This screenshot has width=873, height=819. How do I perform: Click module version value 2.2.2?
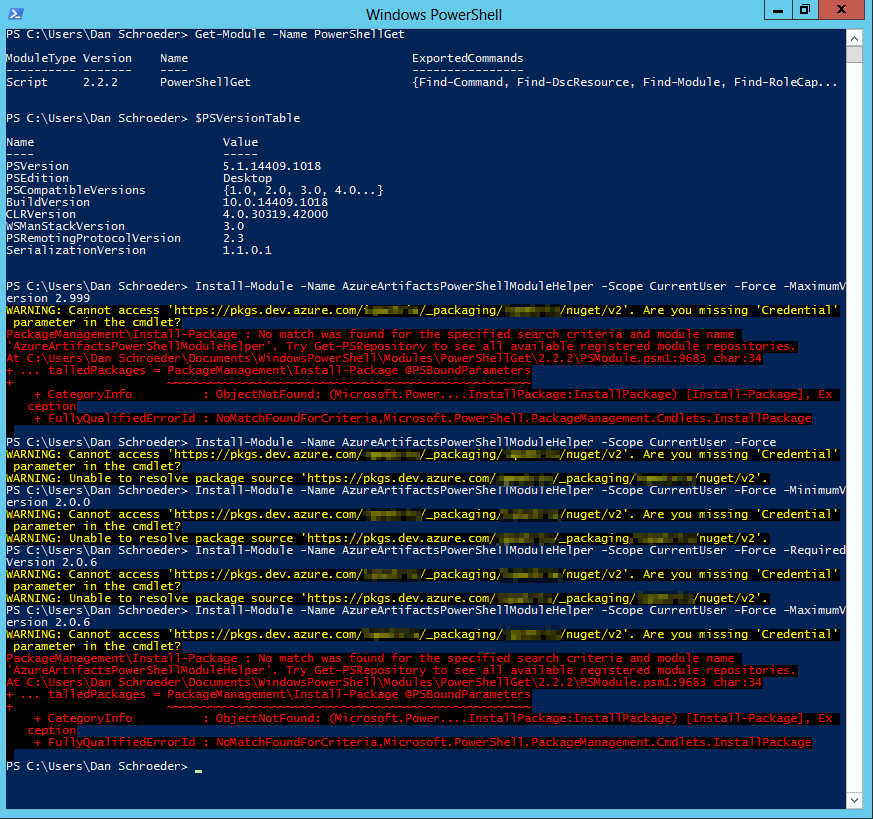[100, 82]
